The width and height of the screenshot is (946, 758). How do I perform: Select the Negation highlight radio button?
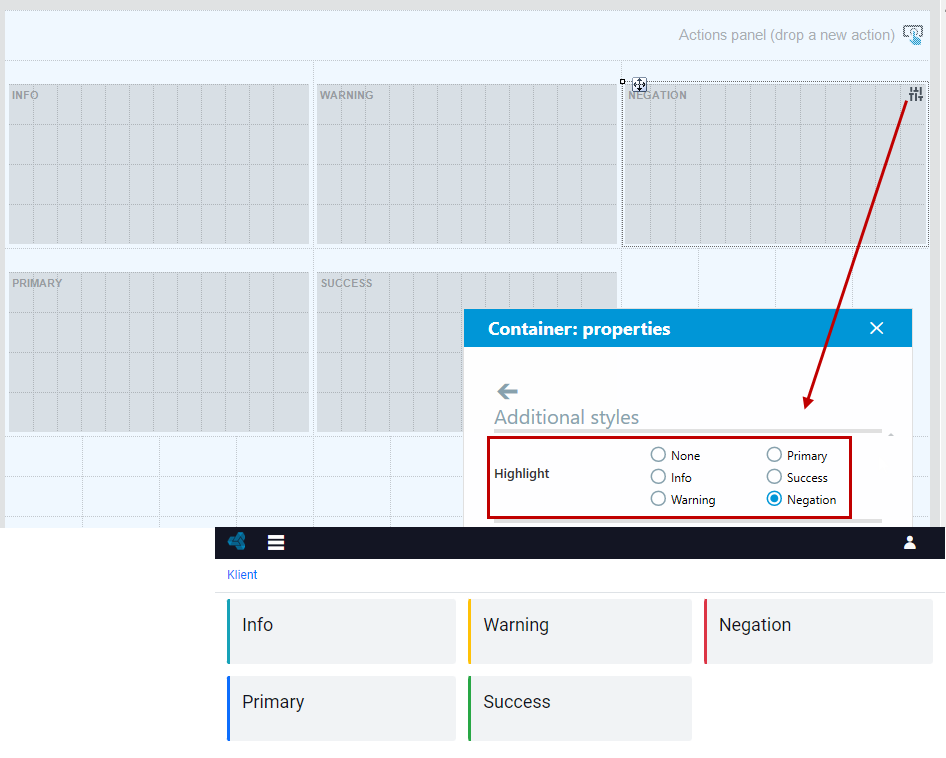[x=774, y=498]
